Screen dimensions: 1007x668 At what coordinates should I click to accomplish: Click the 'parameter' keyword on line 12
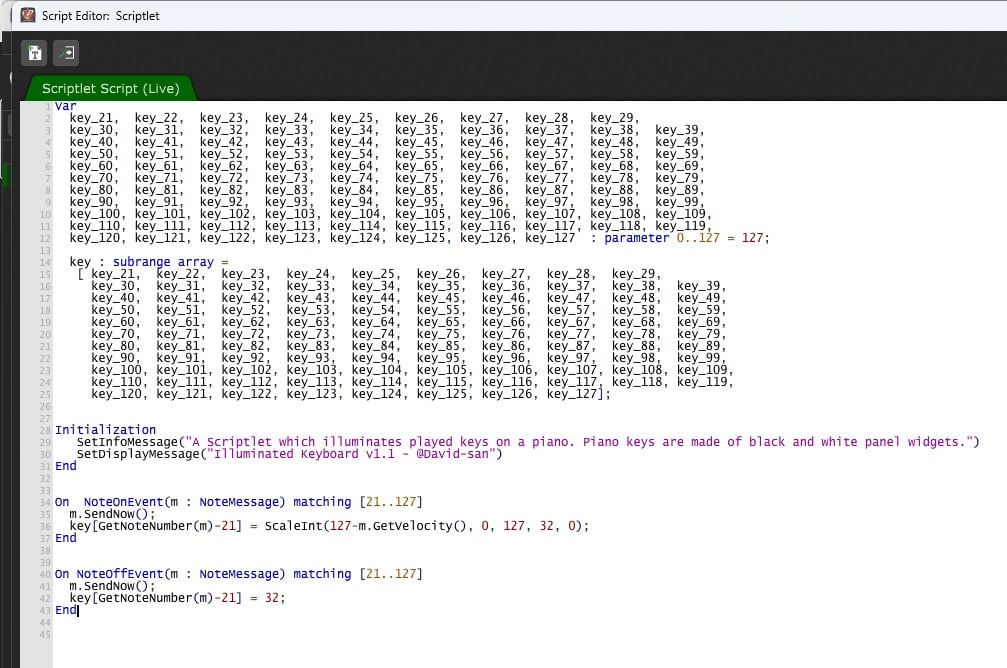coord(636,238)
